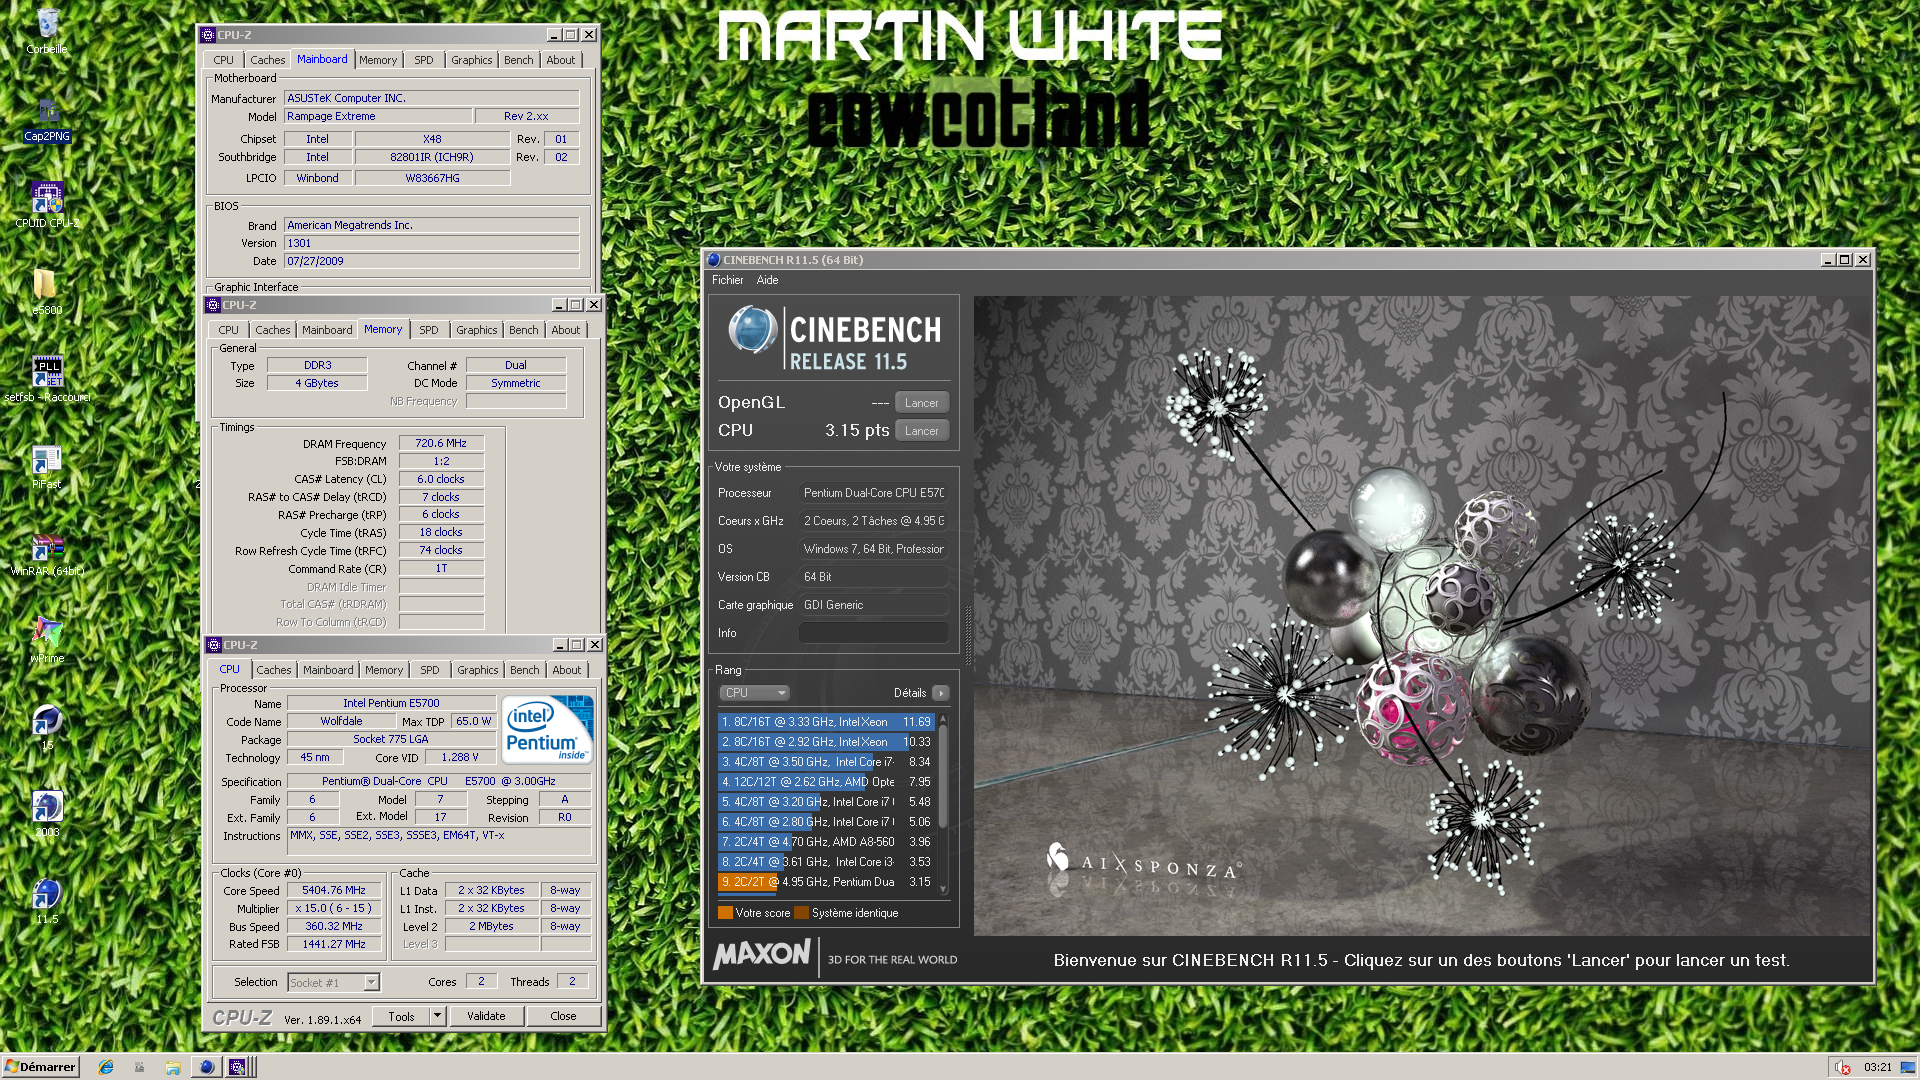Click the rendered scene preview image

pyautogui.click(x=1422, y=616)
